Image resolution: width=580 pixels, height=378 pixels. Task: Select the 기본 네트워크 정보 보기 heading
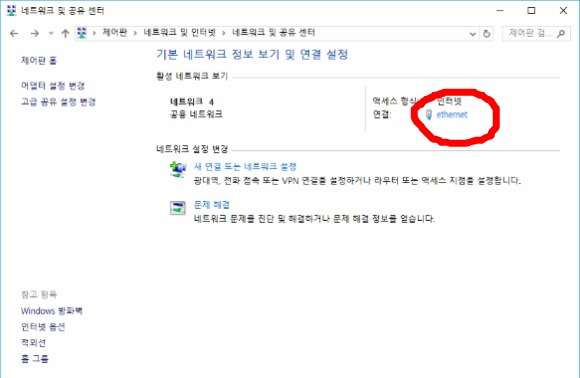[252, 55]
